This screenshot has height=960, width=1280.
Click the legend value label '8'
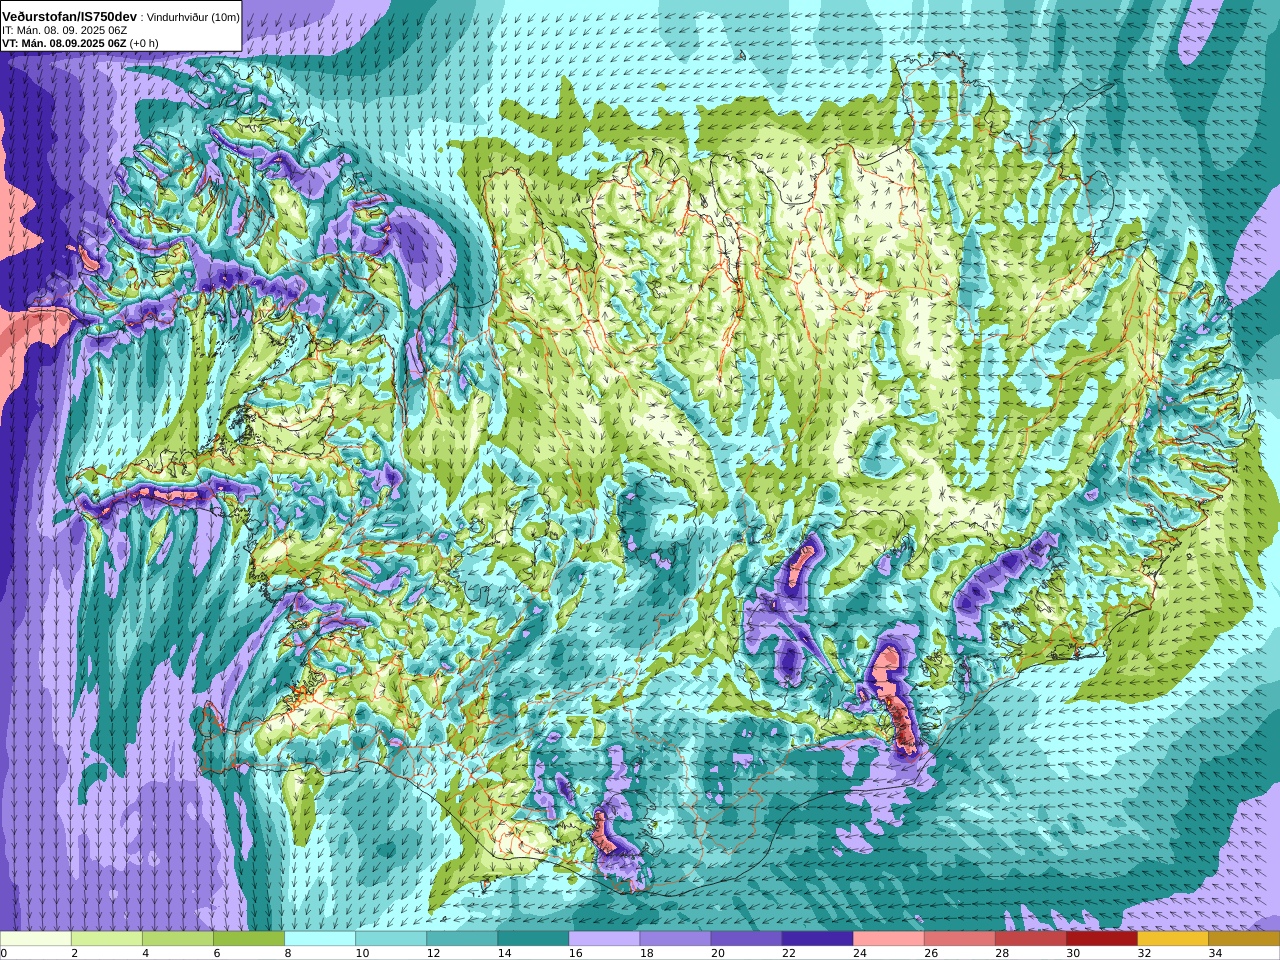(288, 953)
